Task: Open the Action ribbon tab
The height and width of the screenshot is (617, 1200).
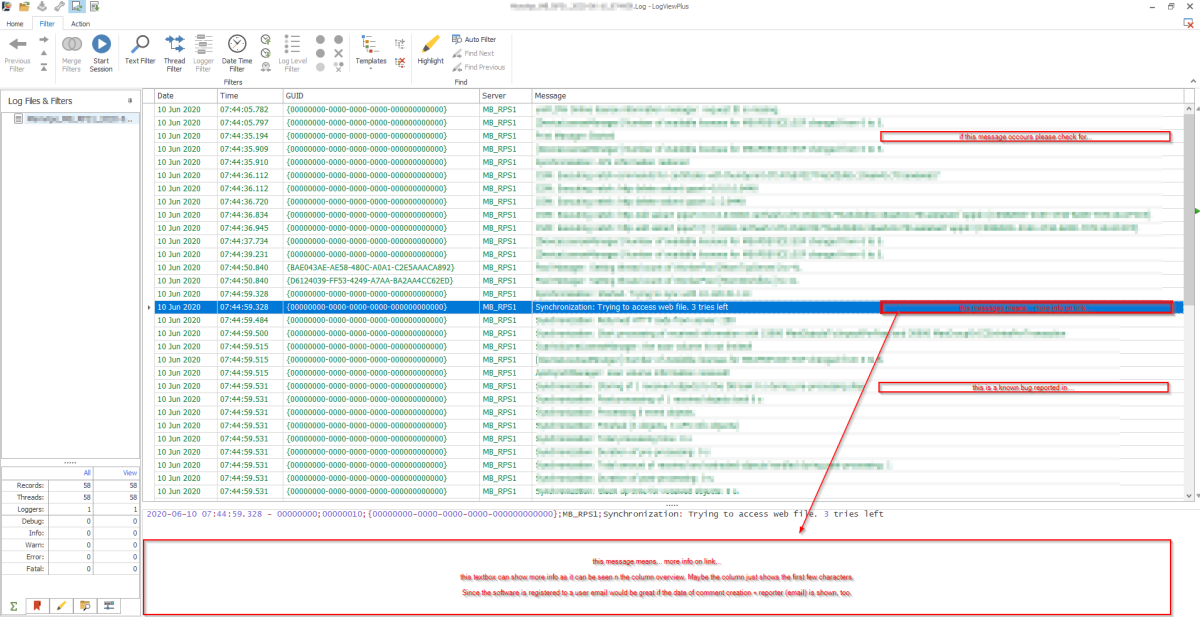Action: (x=80, y=22)
